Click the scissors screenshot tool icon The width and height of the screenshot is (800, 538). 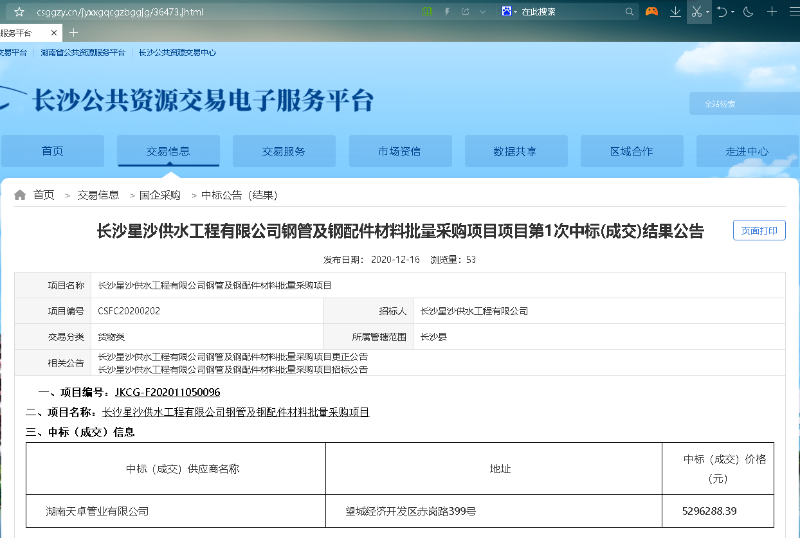[x=695, y=12]
